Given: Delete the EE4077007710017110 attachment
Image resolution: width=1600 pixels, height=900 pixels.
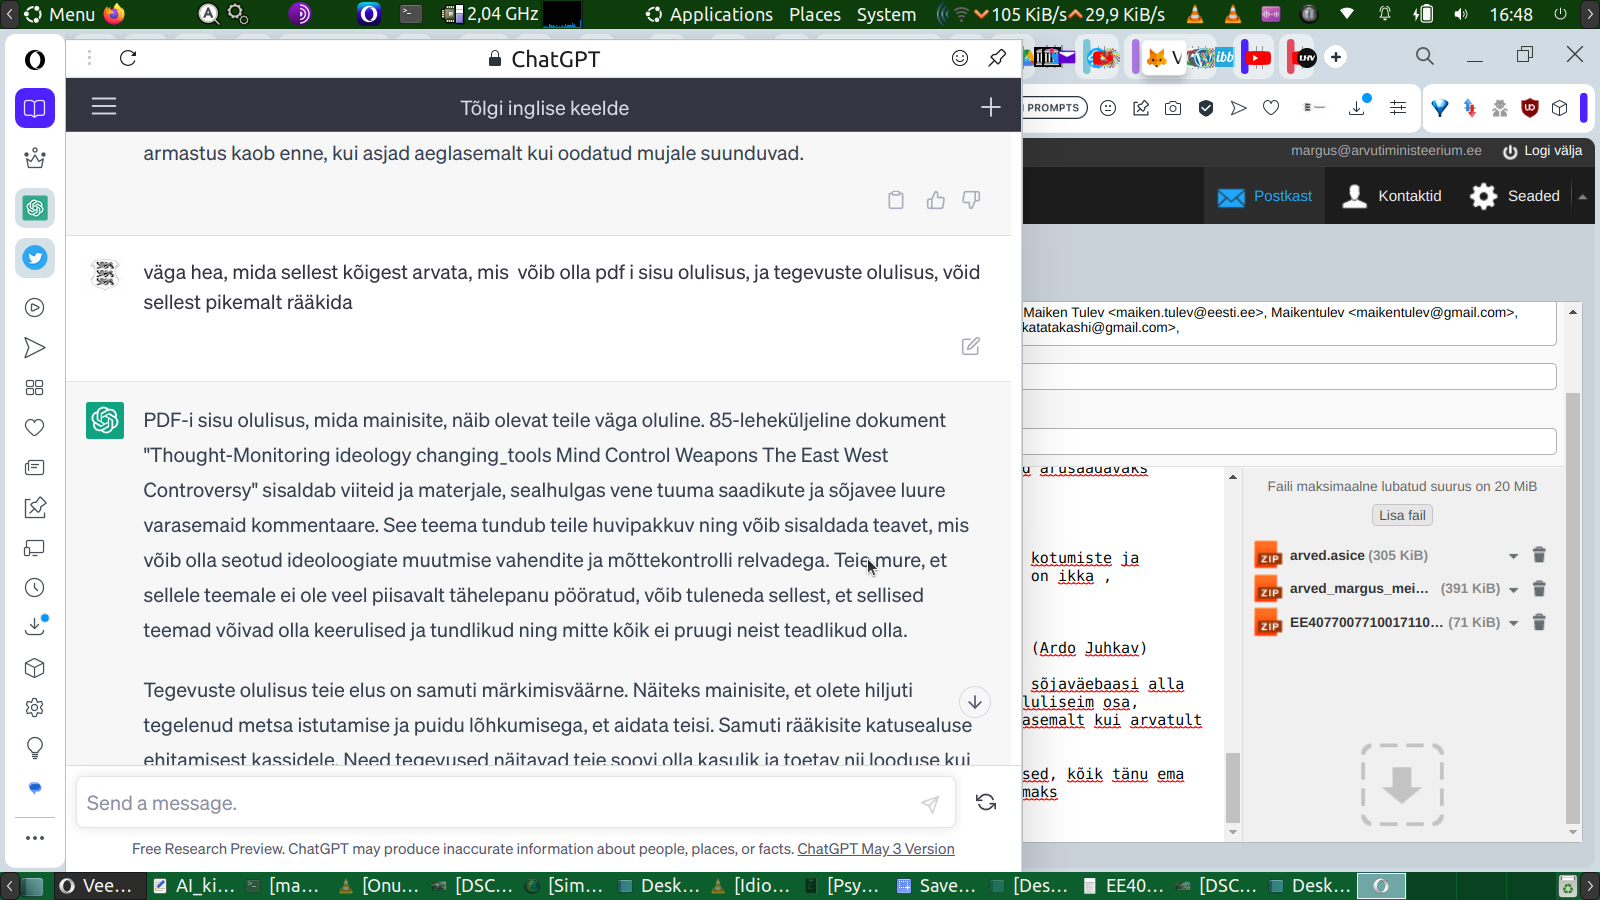Looking at the screenshot, I should coord(1540,622).
